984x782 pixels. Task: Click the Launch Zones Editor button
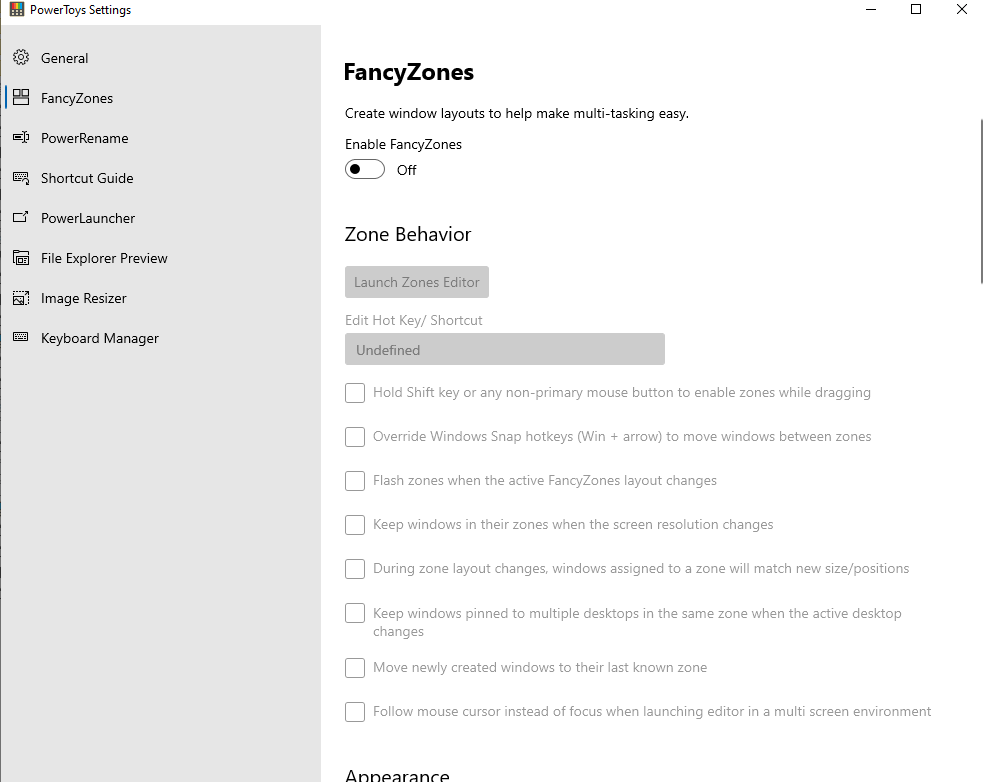[x=416, y=282]
